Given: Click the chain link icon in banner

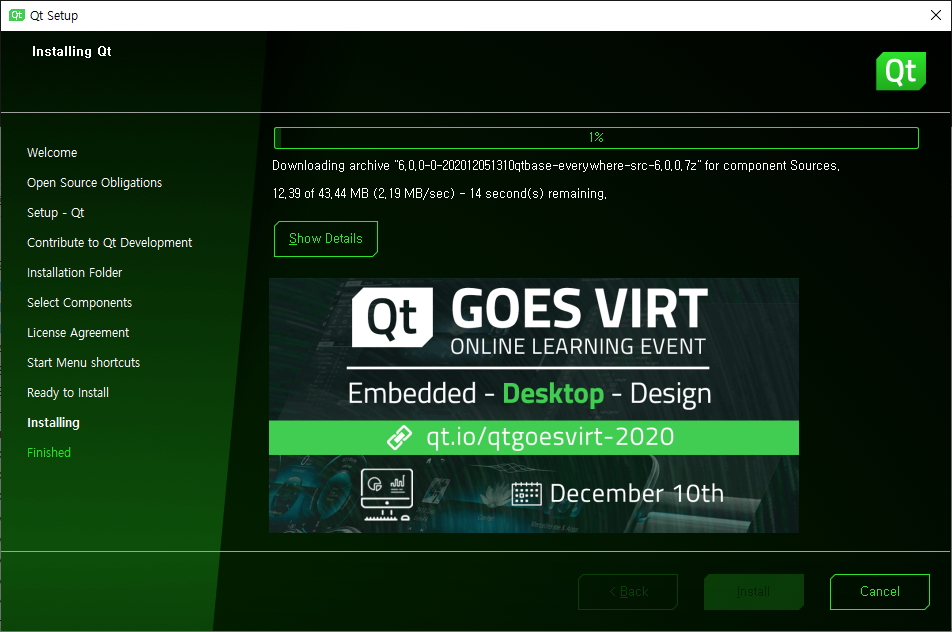Looking at the screenshot, I should click(x=400, y=437).
